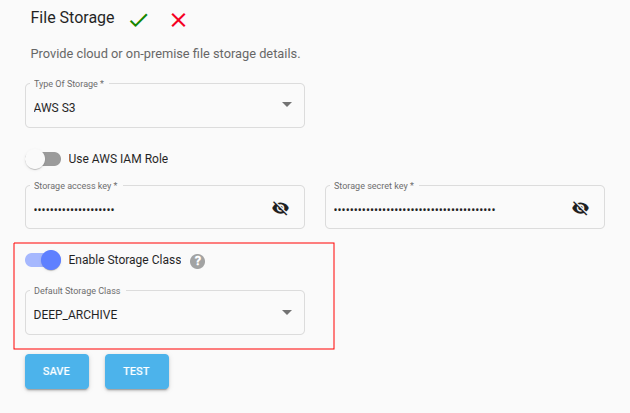Click the green checkmark confirm icon
Screen dimensions: 630x413
139,20
